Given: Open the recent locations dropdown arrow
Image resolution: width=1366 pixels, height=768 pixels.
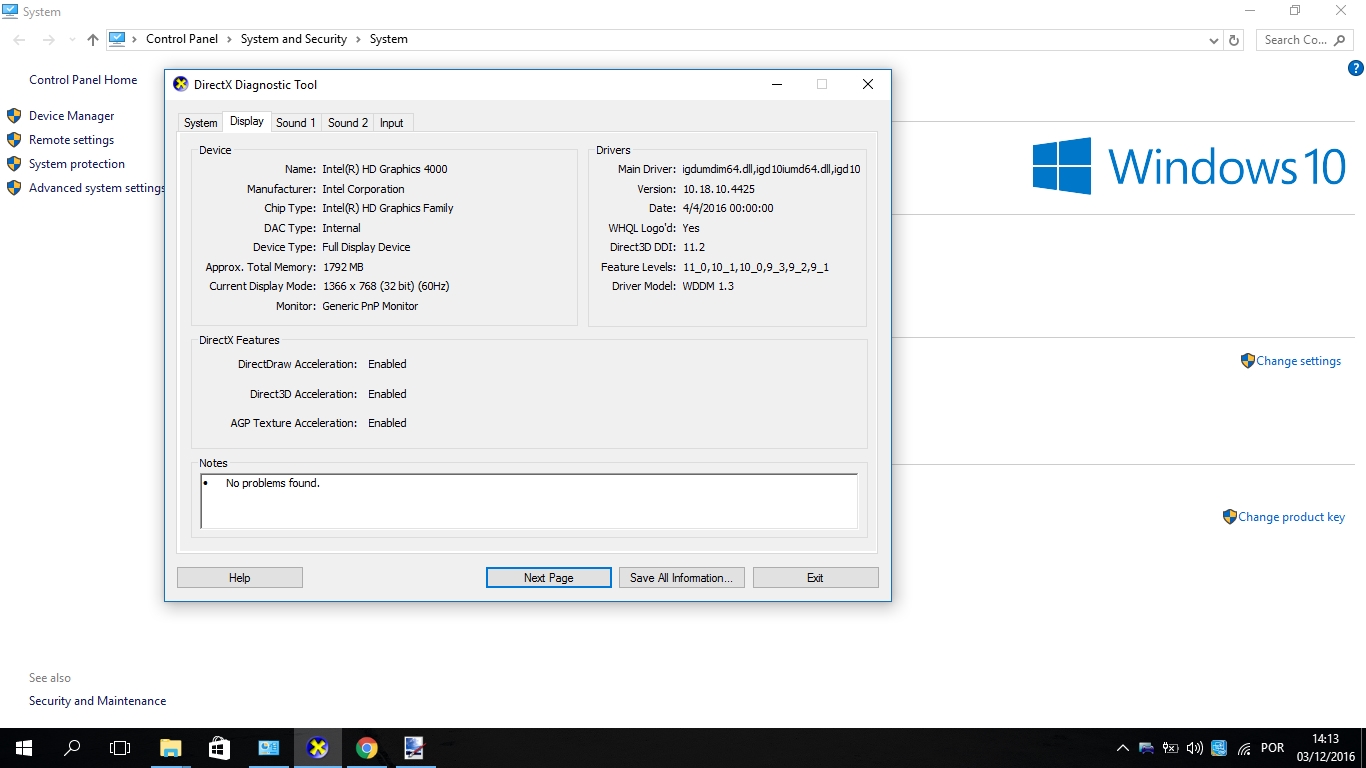Looking at the screenshot, I should (x=72, y=40).
